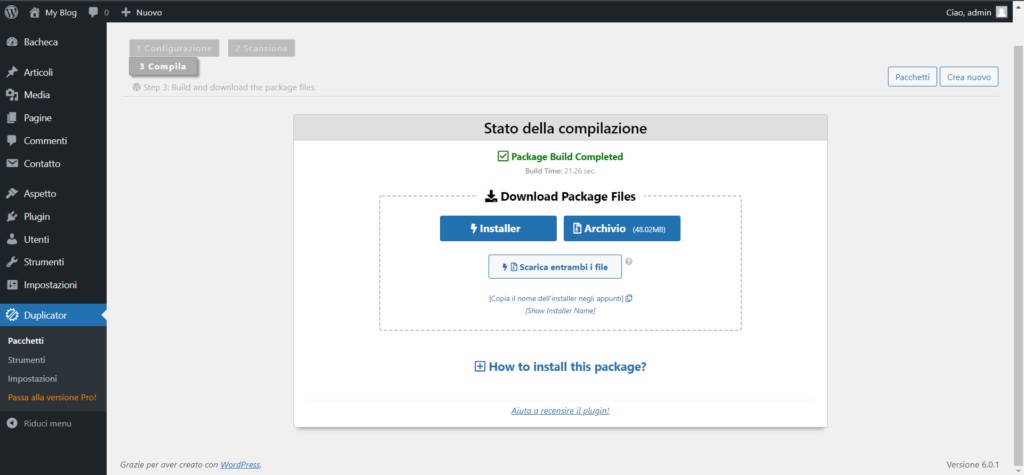
Task: Click the copy to clipboard icon
Action: coord(629,299)
